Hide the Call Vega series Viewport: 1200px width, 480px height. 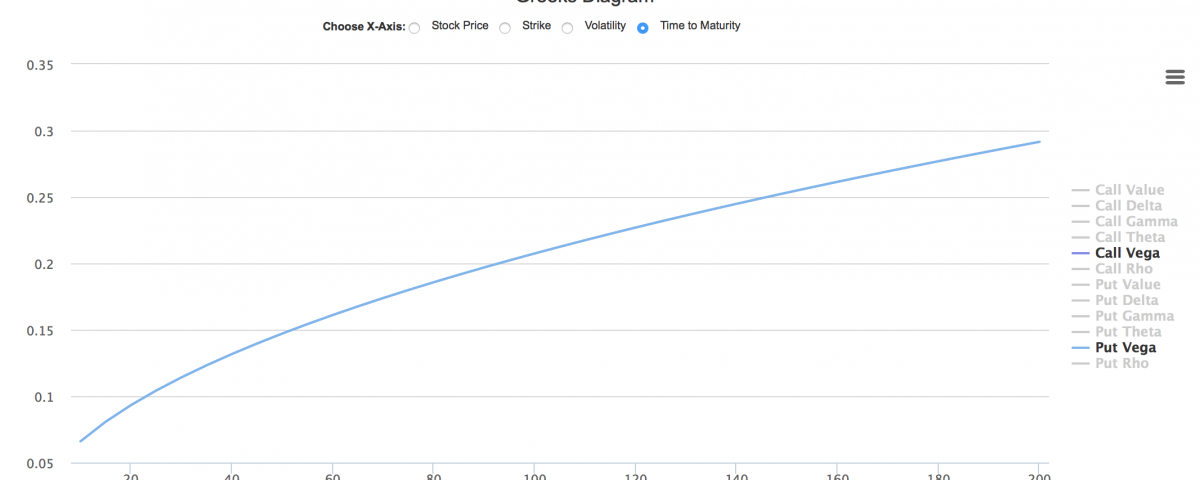1127,254
